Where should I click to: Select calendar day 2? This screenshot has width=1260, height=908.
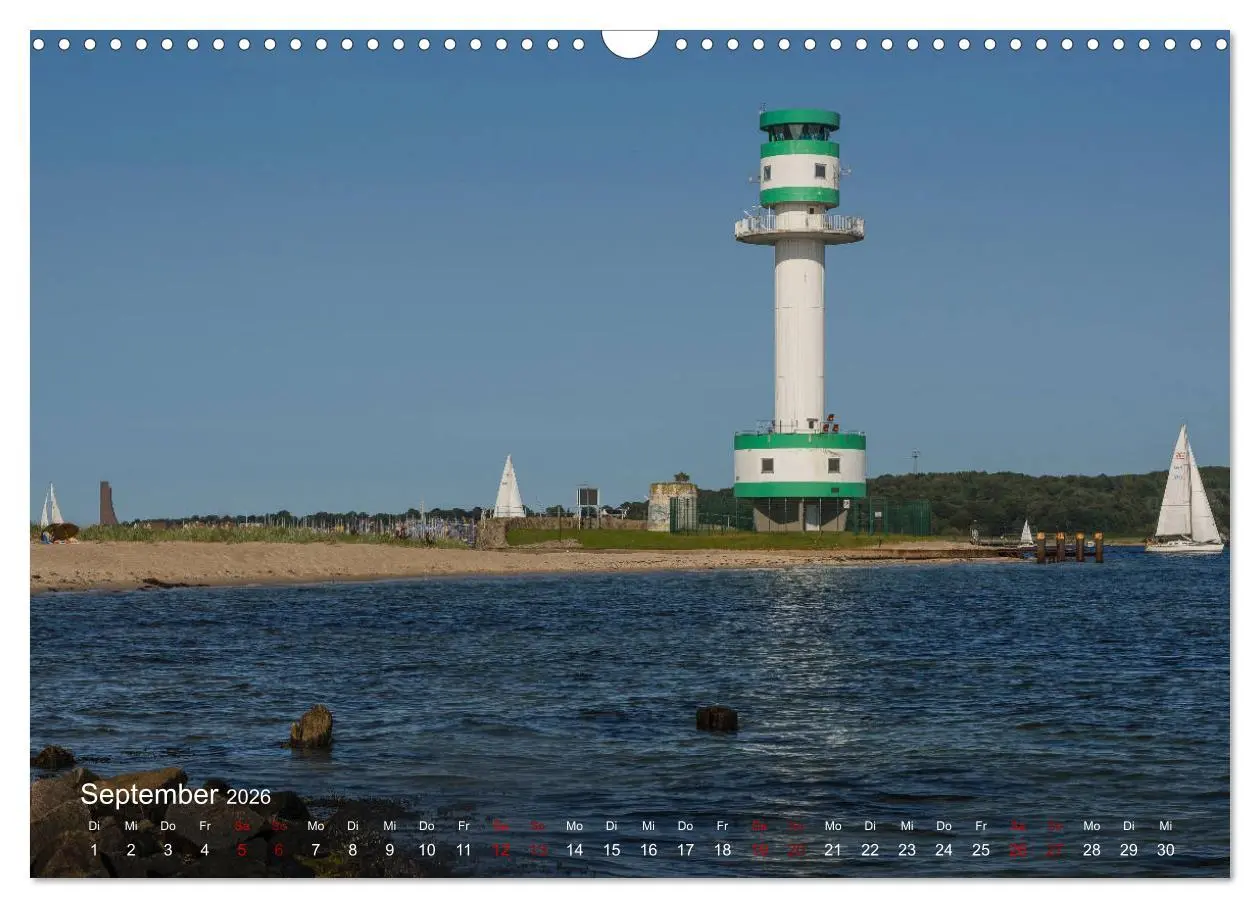pos(131,850)
